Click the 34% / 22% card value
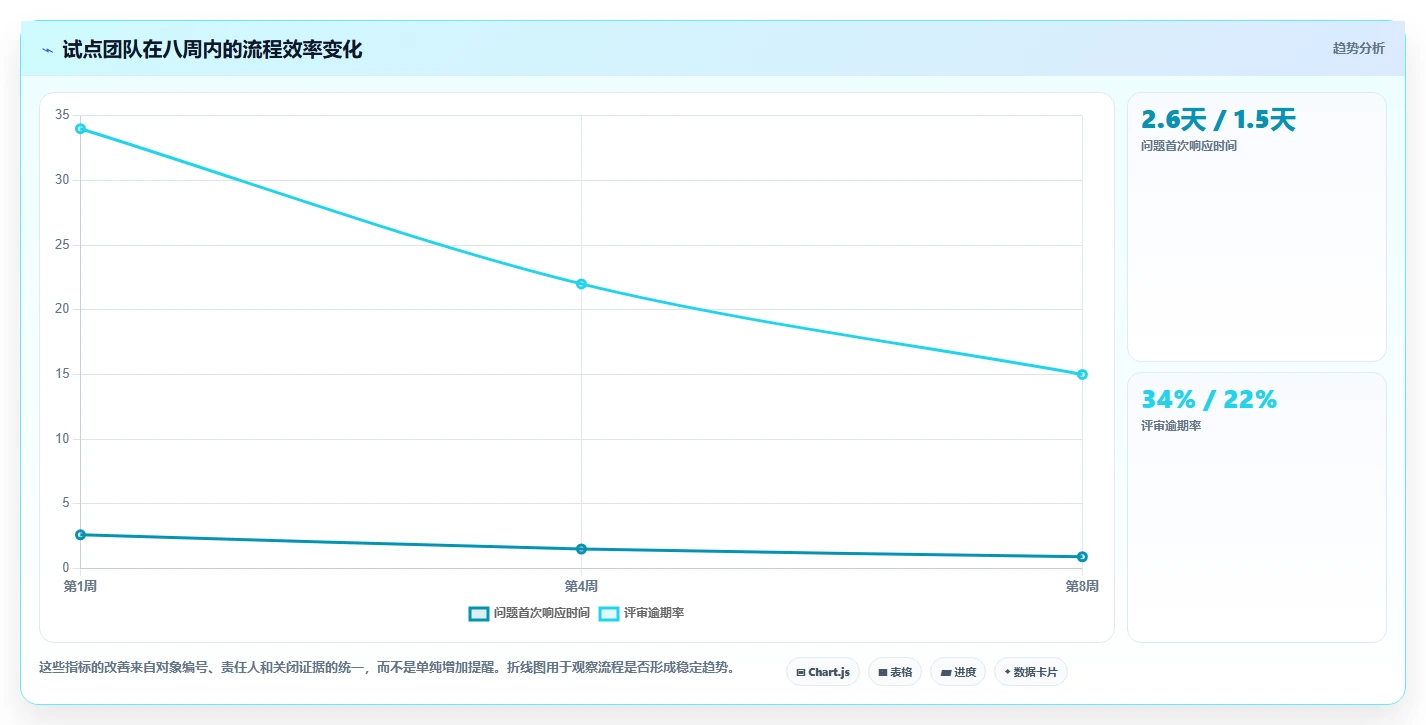Screen dimensions: 1426x725 point(1209,400)
